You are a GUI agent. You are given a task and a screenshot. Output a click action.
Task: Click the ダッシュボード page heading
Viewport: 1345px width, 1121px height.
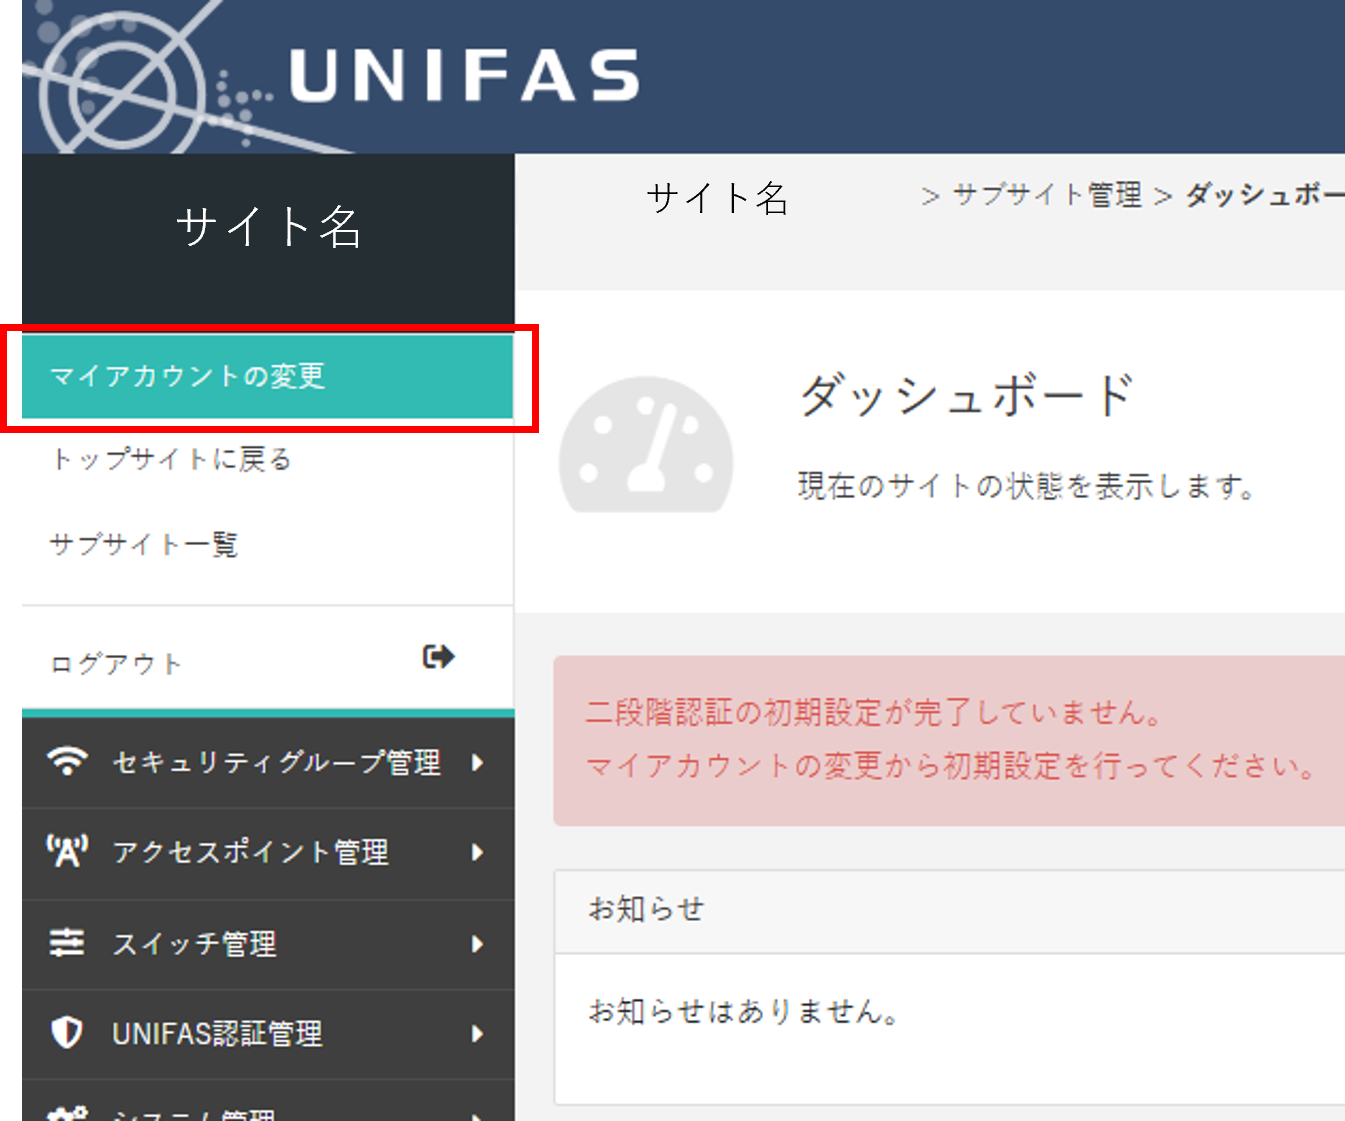pos(968,395)
